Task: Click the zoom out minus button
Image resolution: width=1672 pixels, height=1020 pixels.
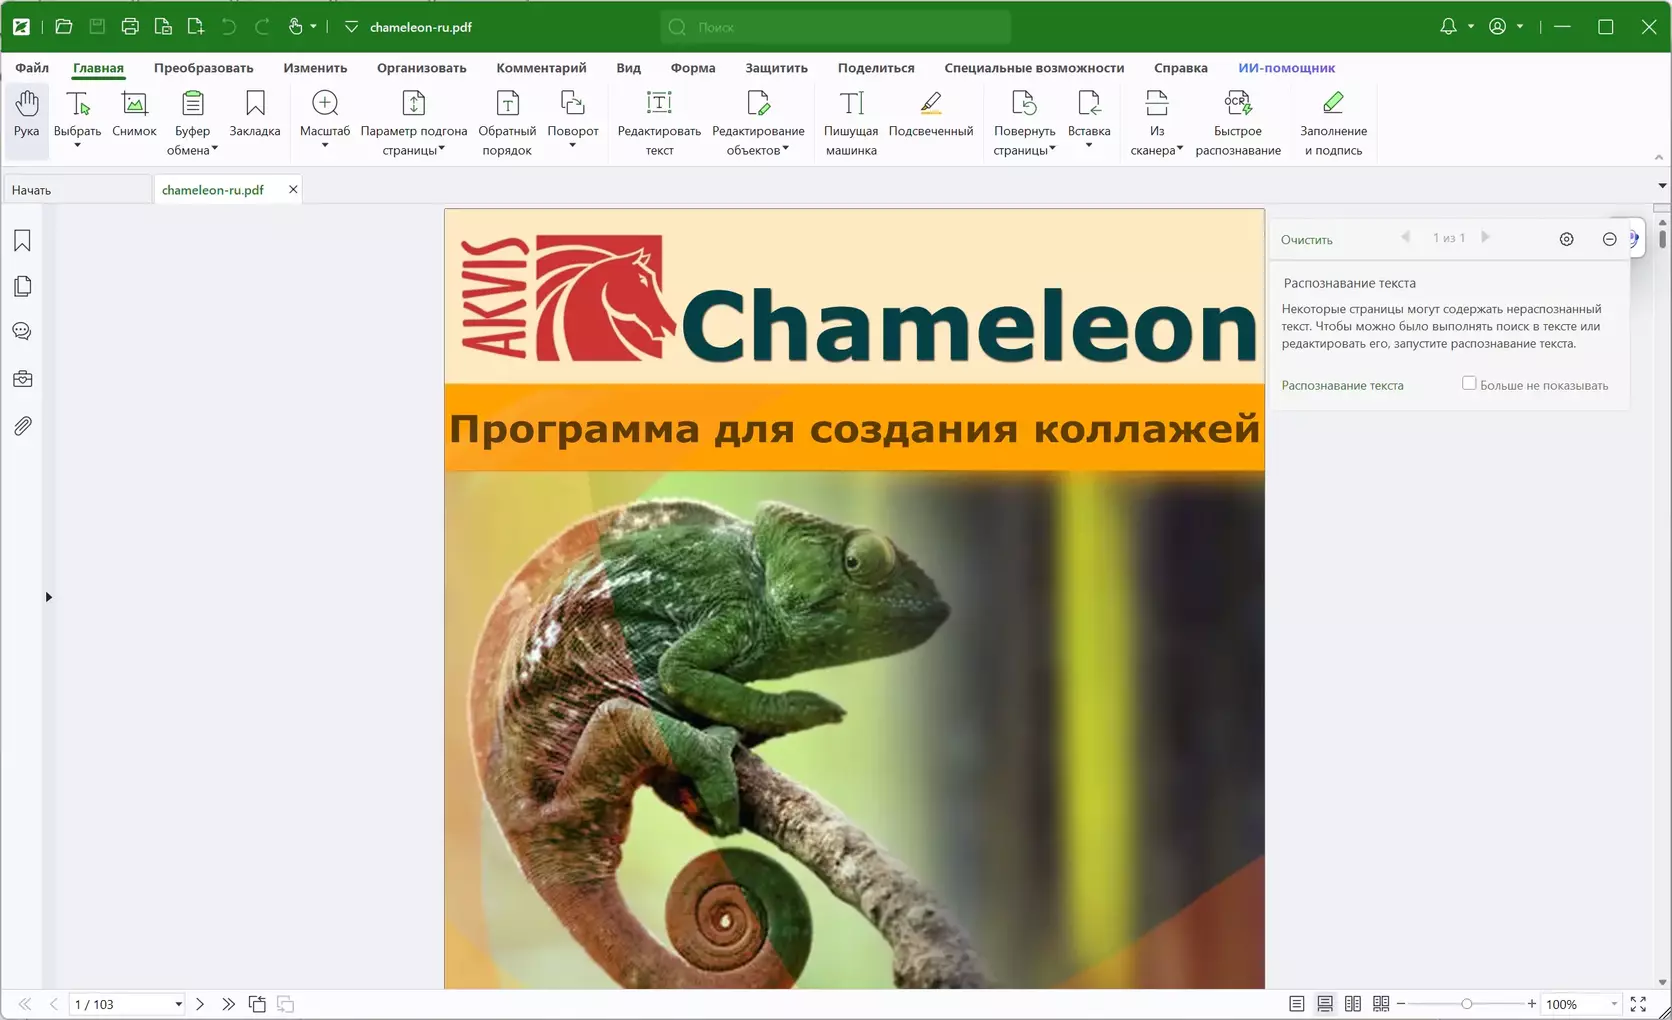Action: tap(1401, 1004)
